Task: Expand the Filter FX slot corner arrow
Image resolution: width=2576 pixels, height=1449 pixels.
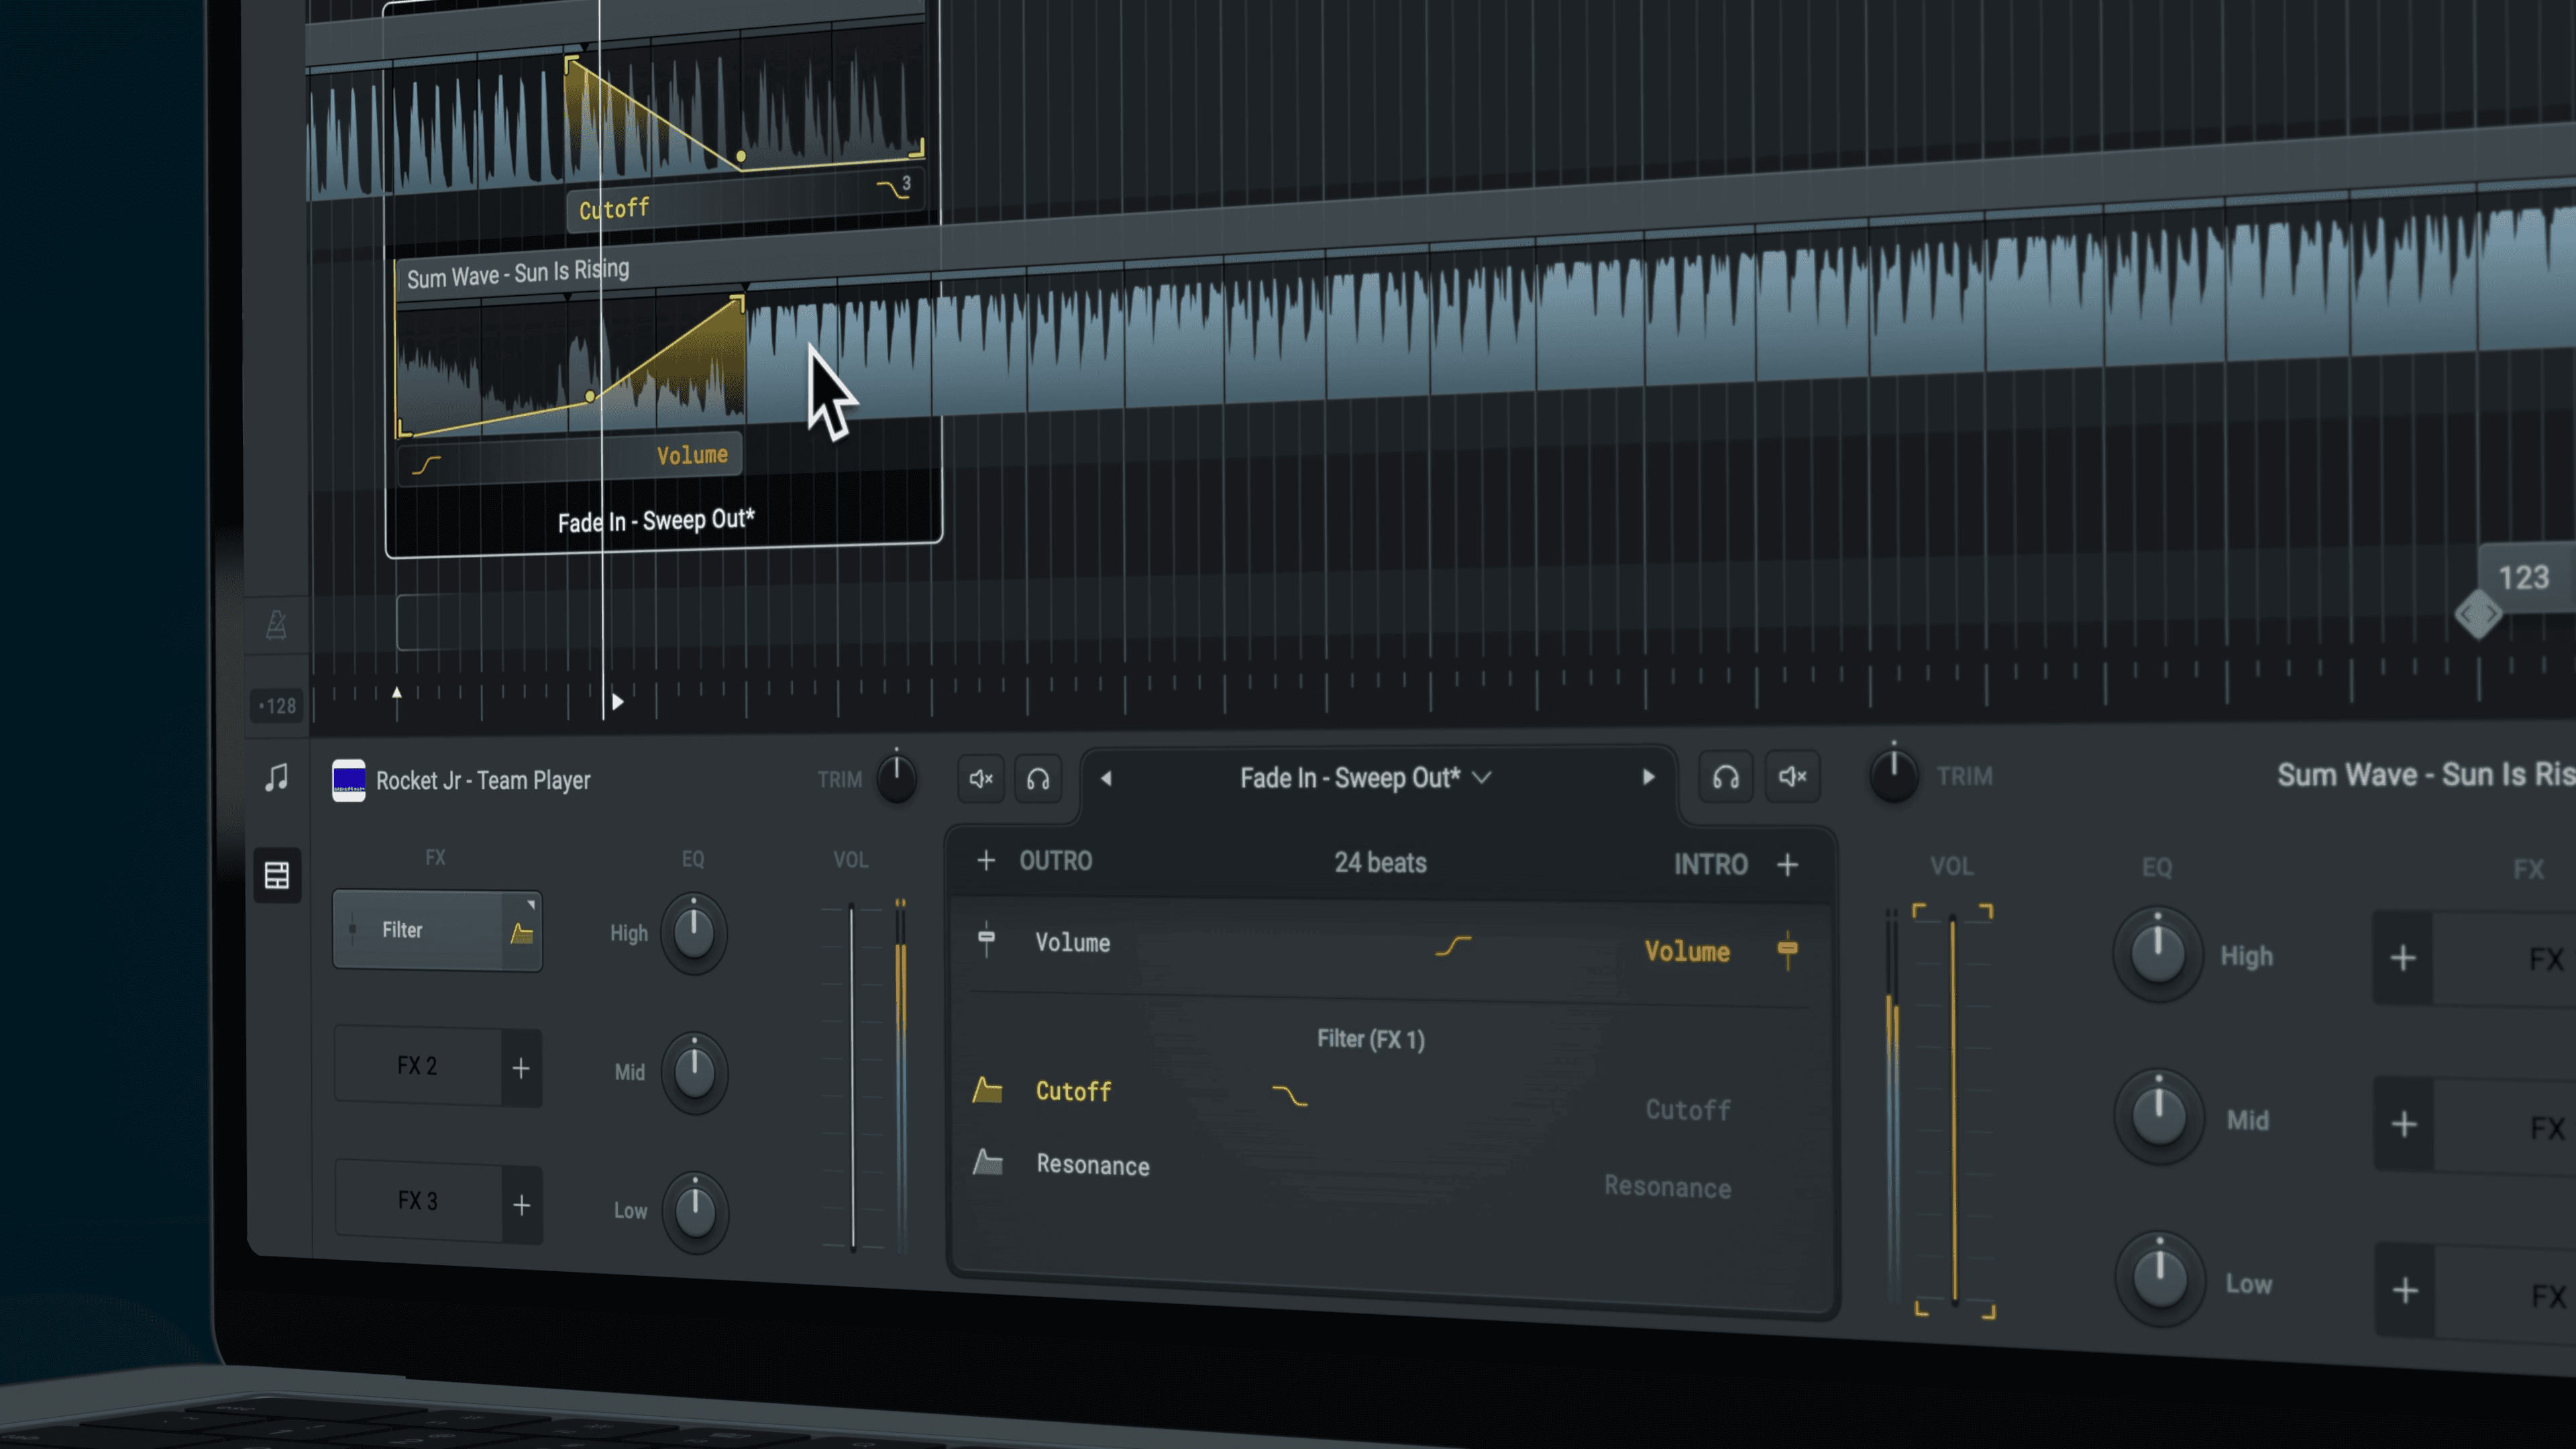Action: [530, 904]
